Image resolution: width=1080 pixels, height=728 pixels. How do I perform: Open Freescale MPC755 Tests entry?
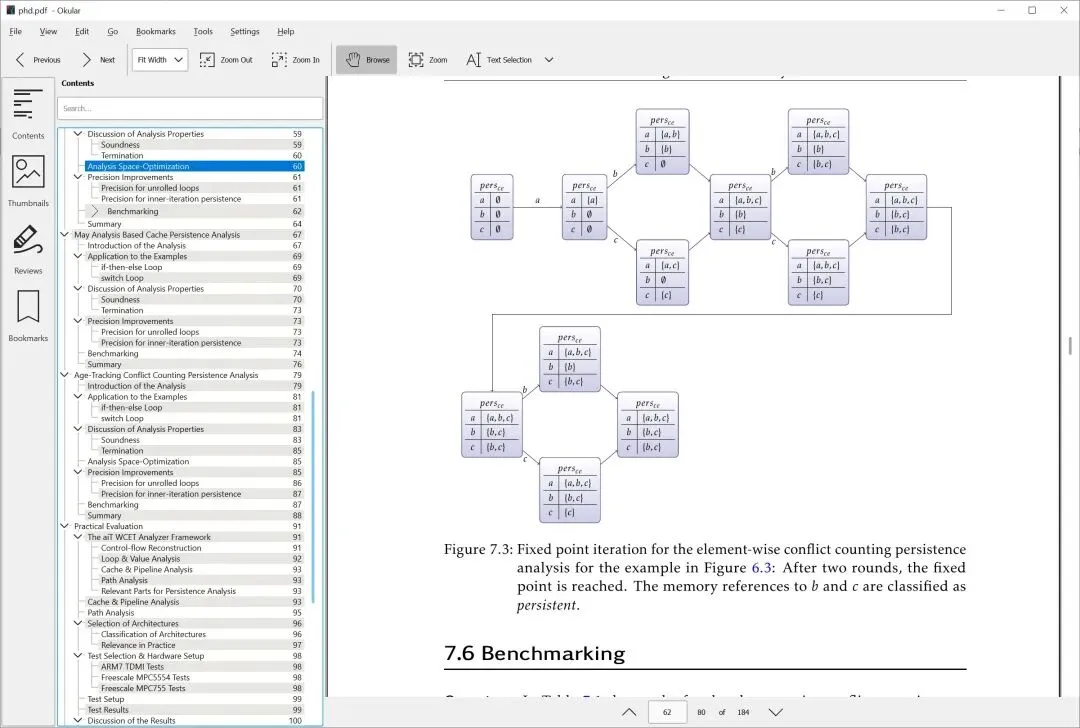point(201,688)
